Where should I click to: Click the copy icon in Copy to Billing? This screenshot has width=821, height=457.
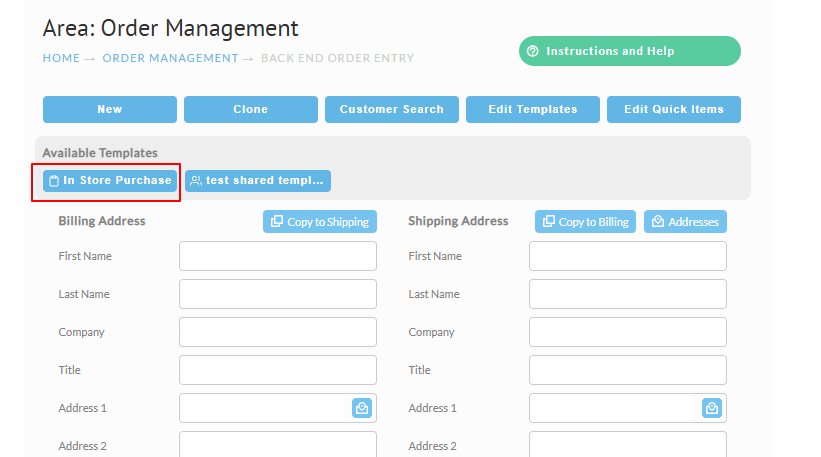click(548, 221)
